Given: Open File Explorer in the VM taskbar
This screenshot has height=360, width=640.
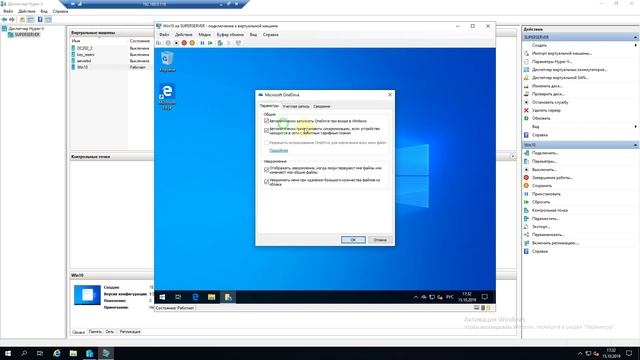Looking at the screenshot, I should coord(211,297).
